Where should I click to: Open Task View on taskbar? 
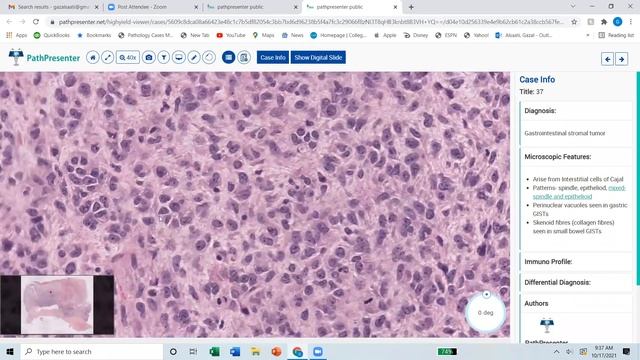(x=193, y=351)
